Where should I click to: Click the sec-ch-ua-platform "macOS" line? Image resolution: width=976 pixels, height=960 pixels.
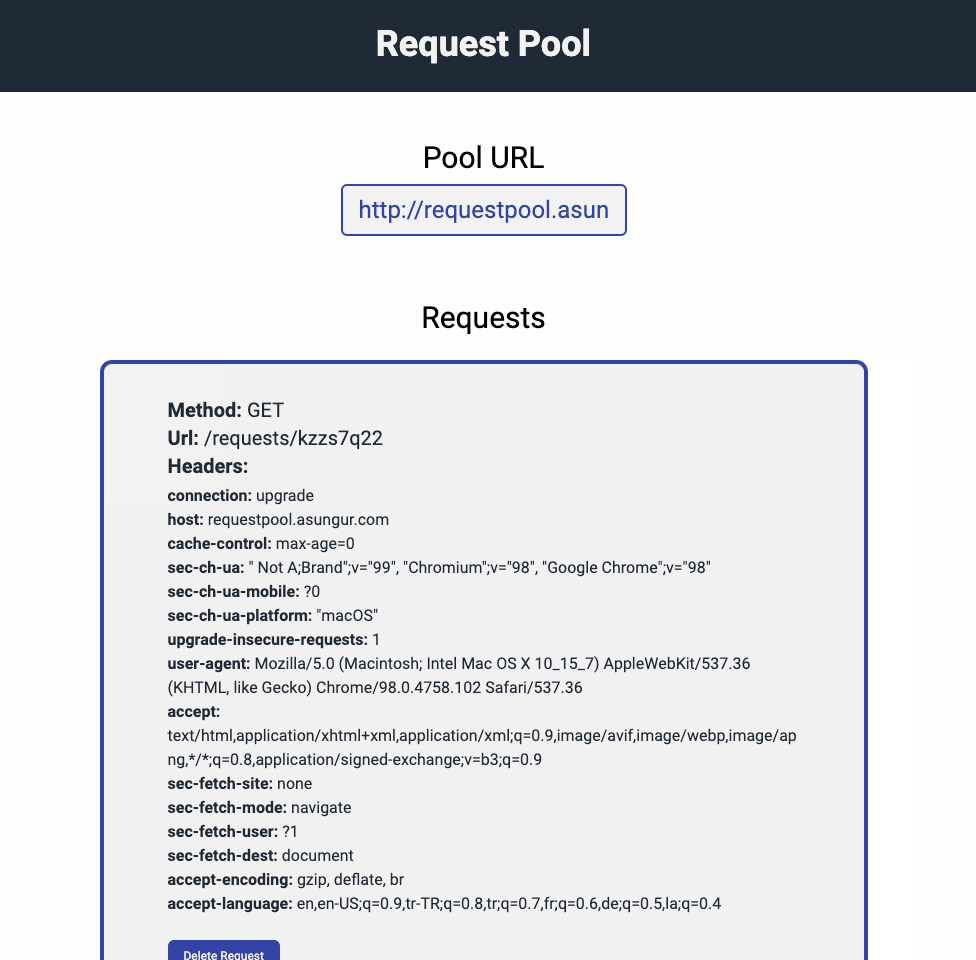tap(273, 616)
